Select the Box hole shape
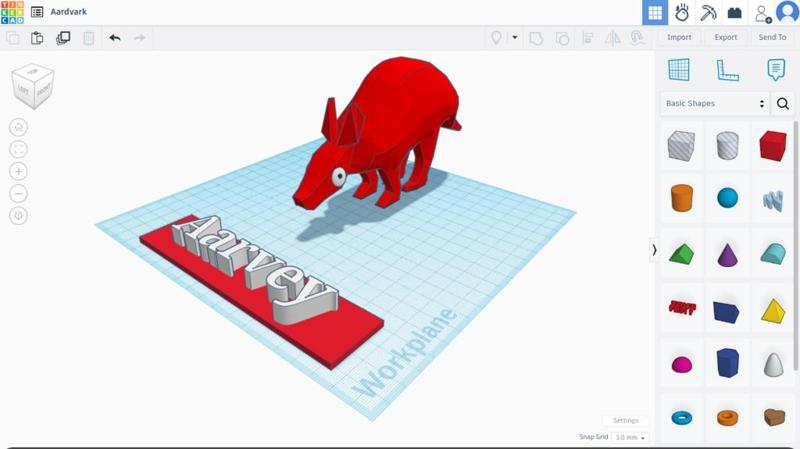The width and height of the screenshot is (800, 449). tap(681, 145)
